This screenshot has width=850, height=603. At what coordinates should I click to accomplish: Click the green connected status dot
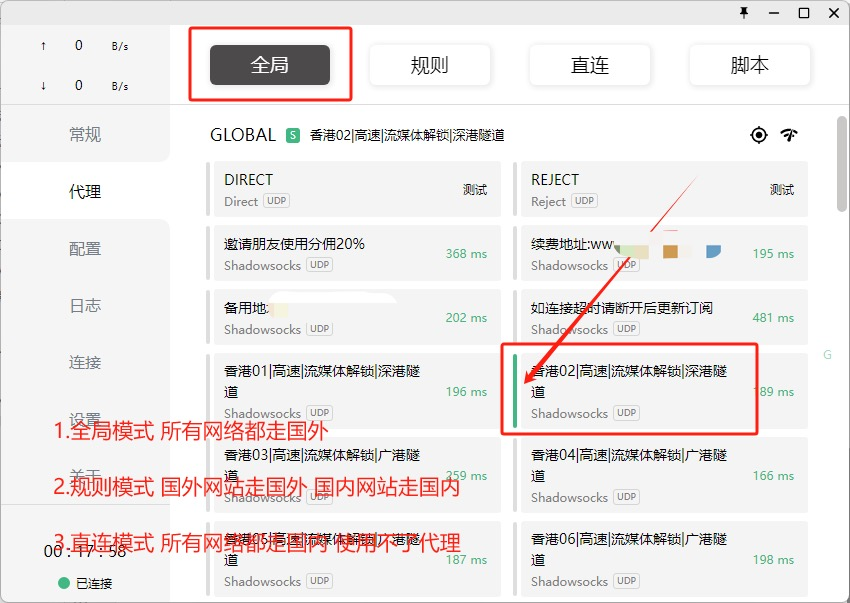(x=64, y=583)
